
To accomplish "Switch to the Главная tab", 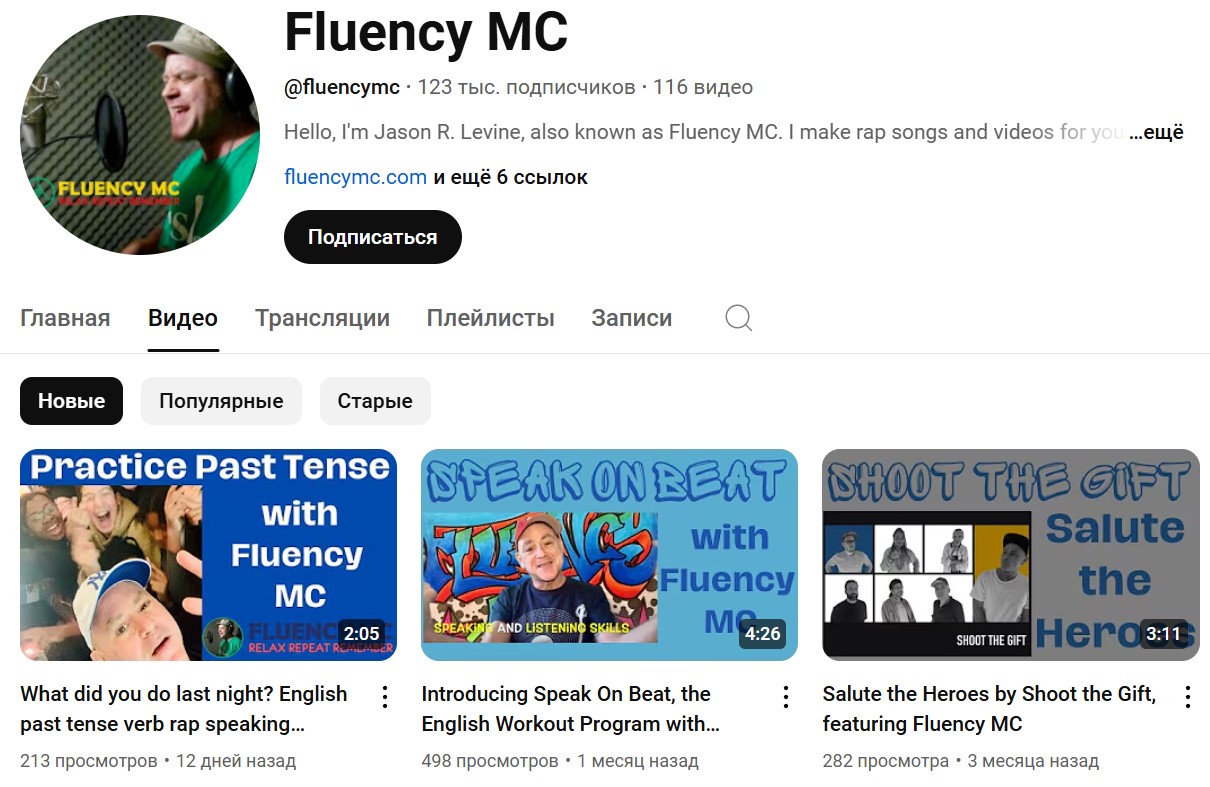I will click(x=65, y=318).
